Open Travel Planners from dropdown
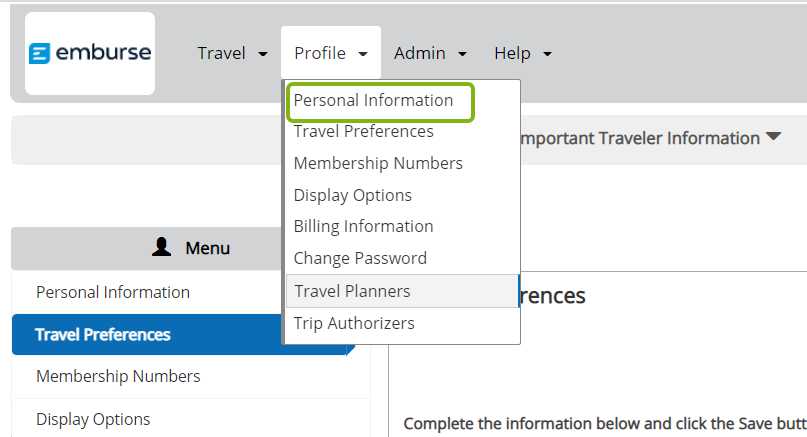 352,291
